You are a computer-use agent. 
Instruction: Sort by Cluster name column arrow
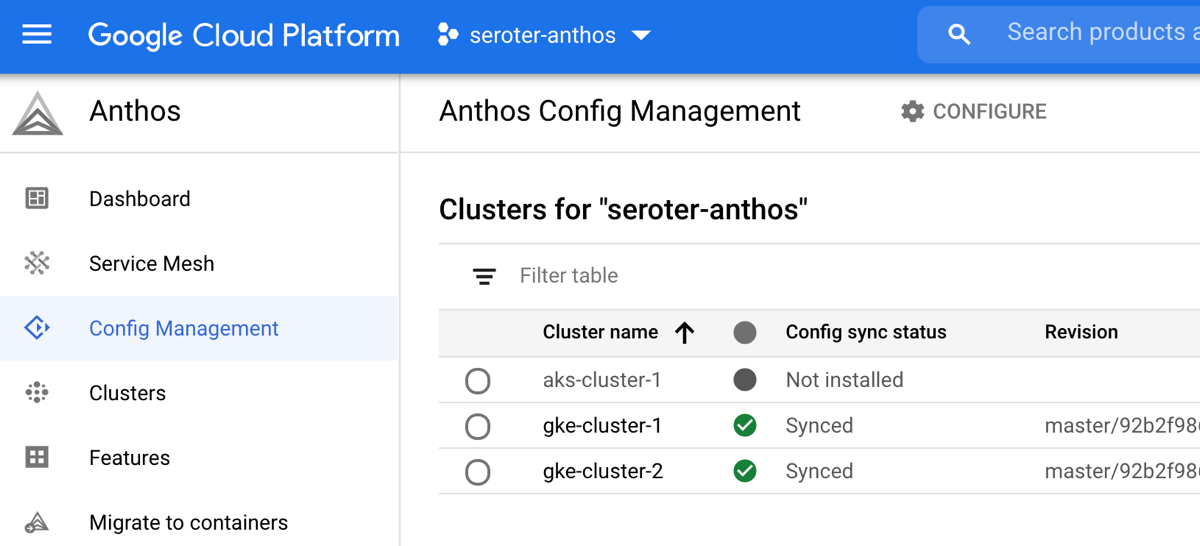[685, 333]
